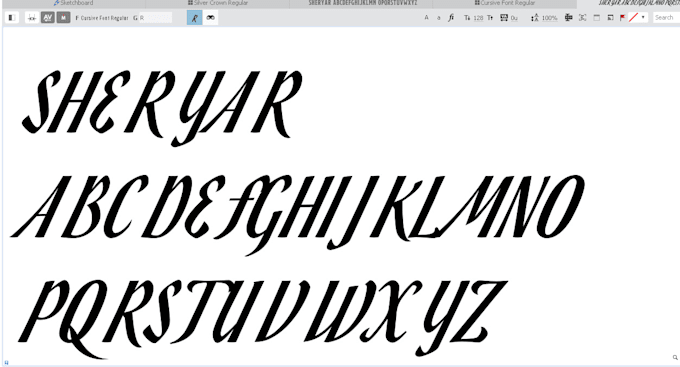Click the glyph O in second row
The height and width of the screenshot is (367, 680).
(x=561, y=206)
